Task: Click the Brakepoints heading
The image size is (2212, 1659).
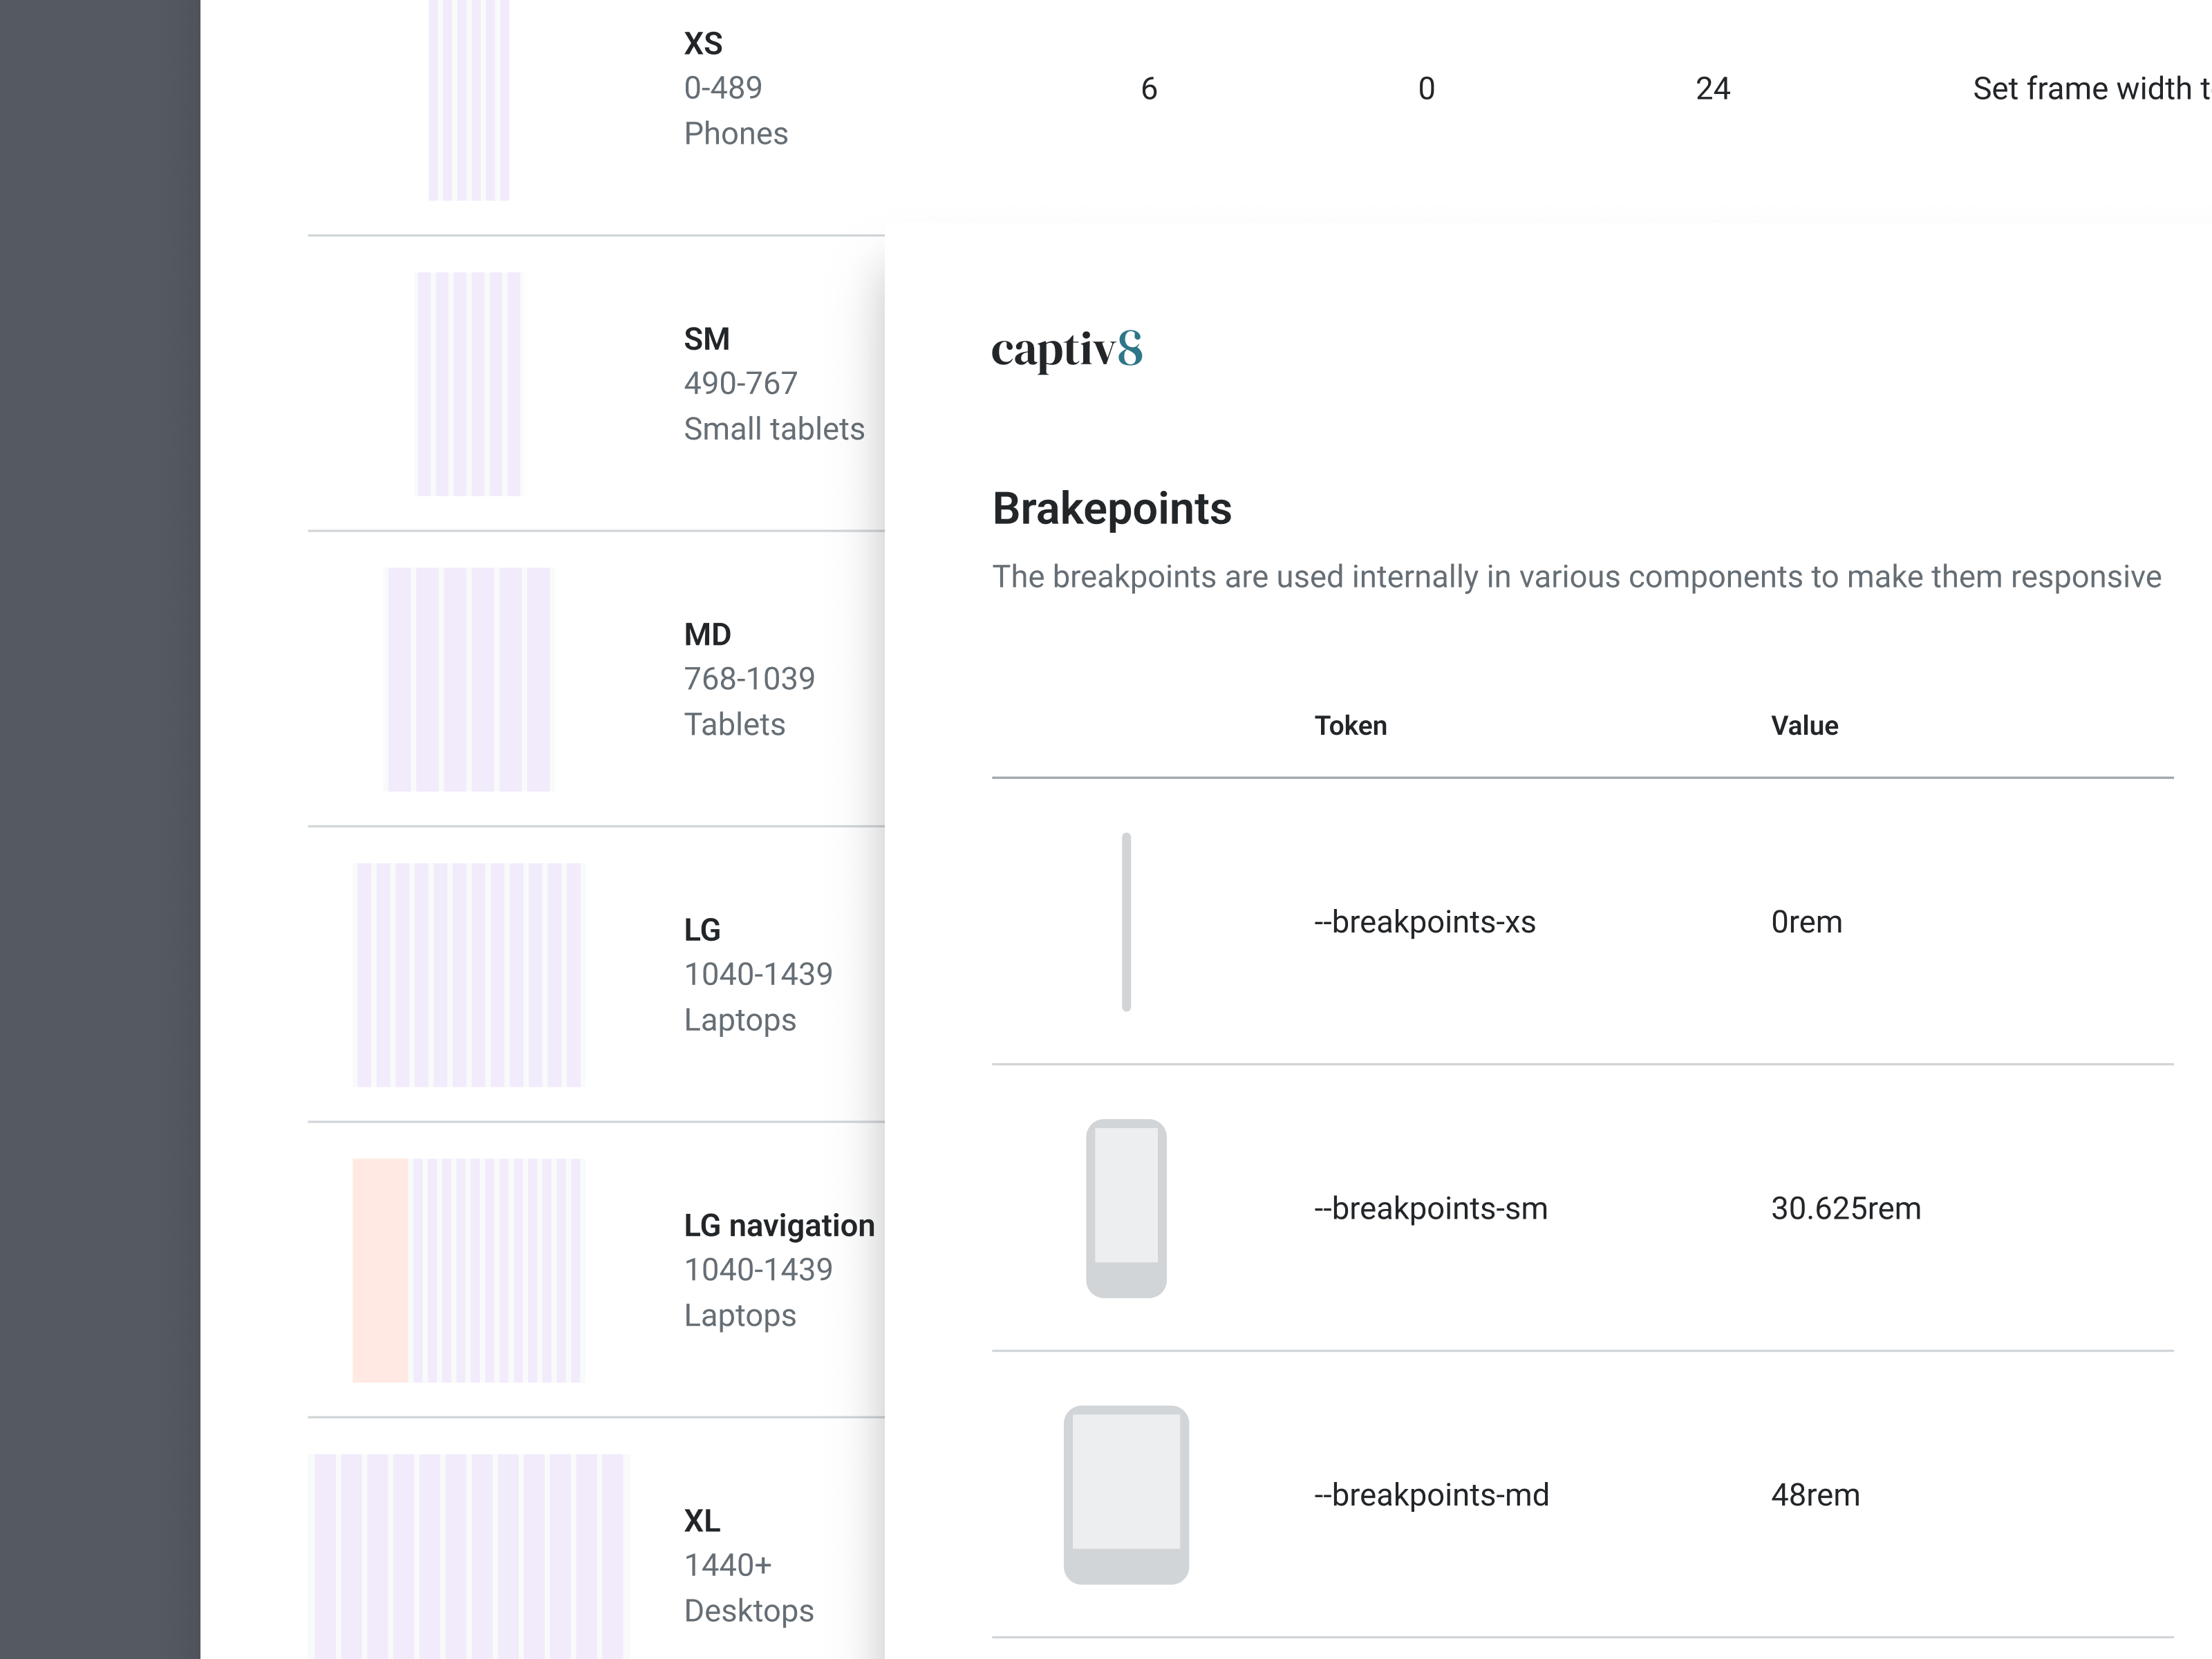Action: (1111, 509)
